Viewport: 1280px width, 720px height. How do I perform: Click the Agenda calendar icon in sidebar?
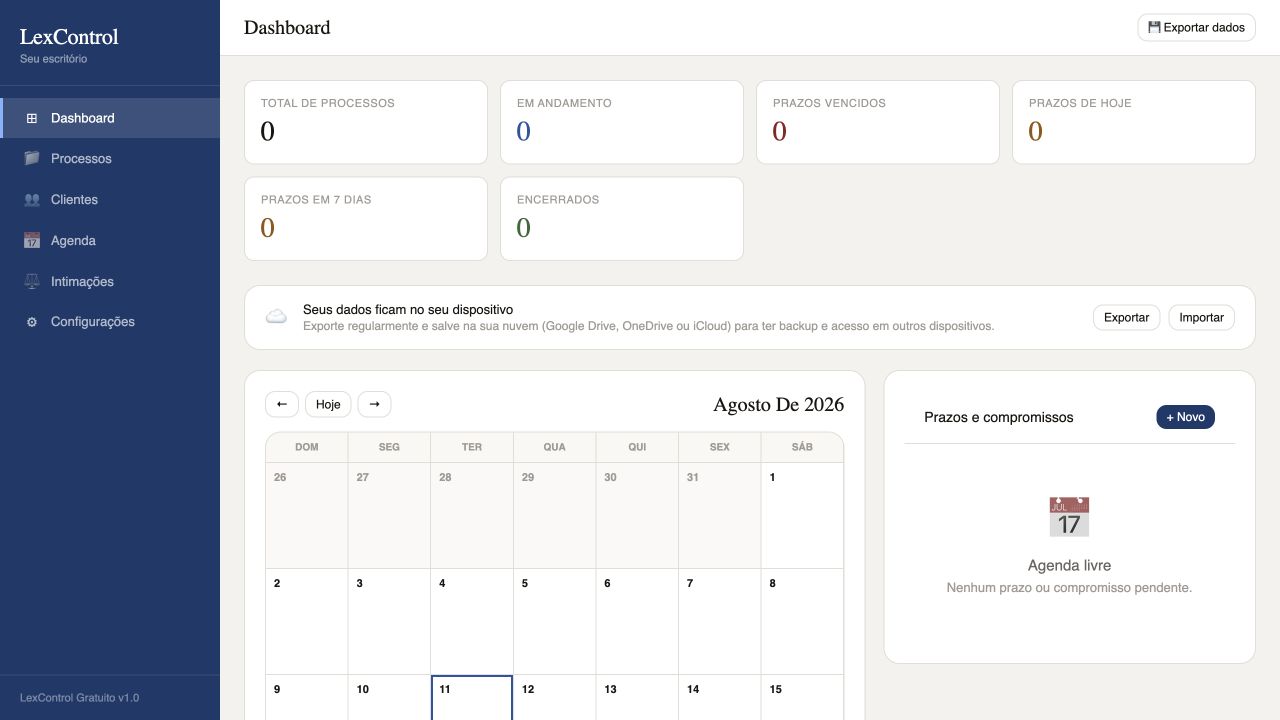tap(31, 241)
